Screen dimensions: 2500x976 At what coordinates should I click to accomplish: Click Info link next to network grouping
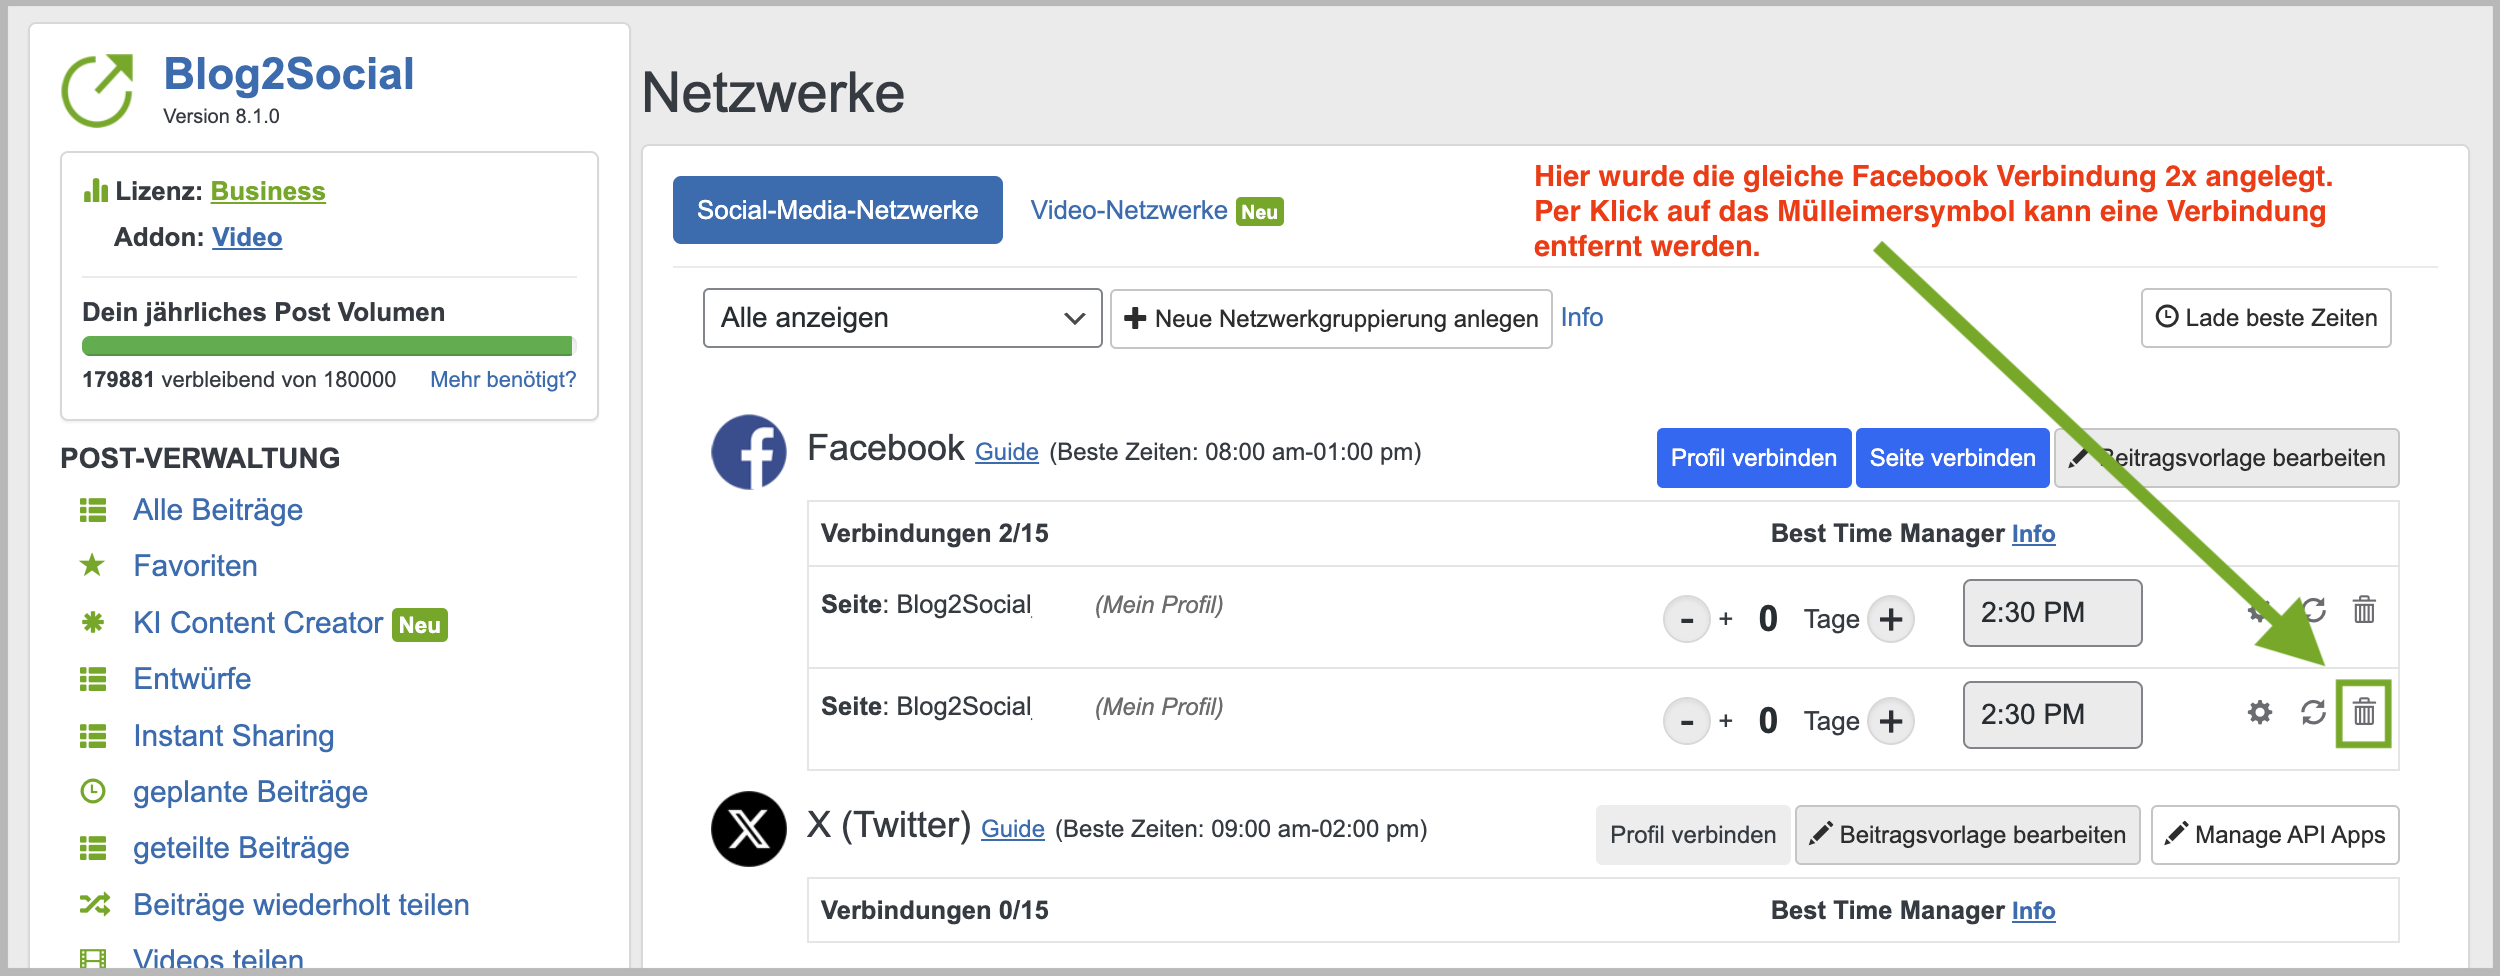point(1582,318)
